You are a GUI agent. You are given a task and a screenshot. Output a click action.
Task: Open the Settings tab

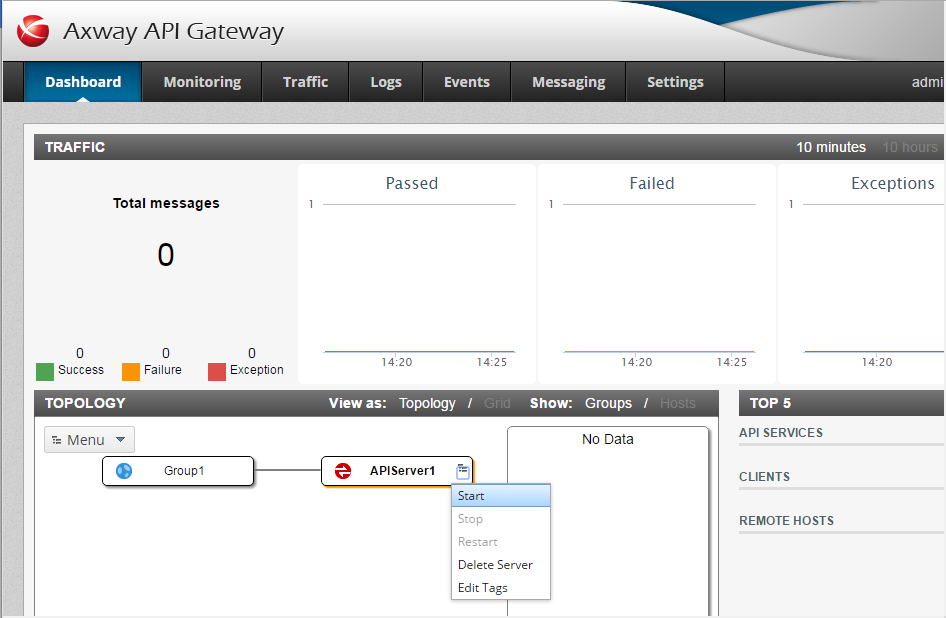pyautogui.click(x=675, y=82)
